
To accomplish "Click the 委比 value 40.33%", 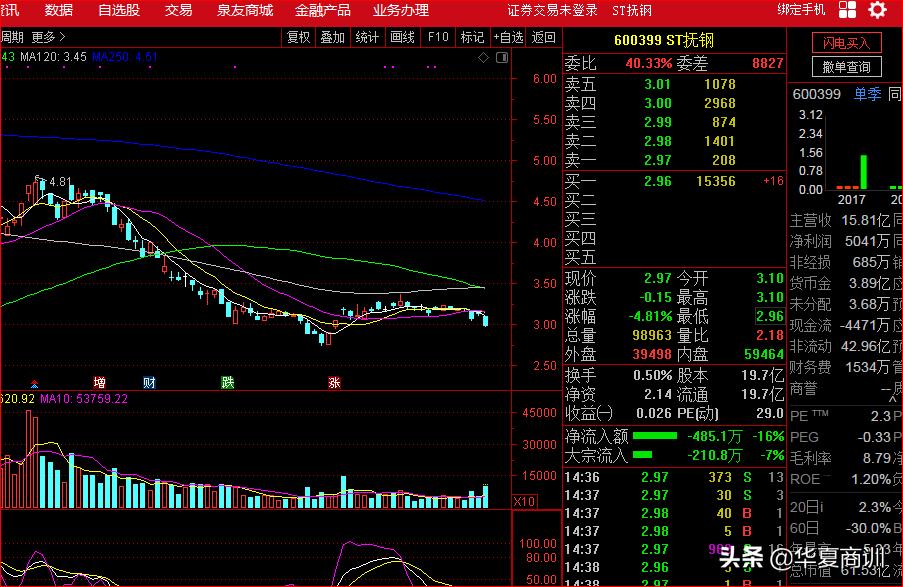I will (648, 63).
